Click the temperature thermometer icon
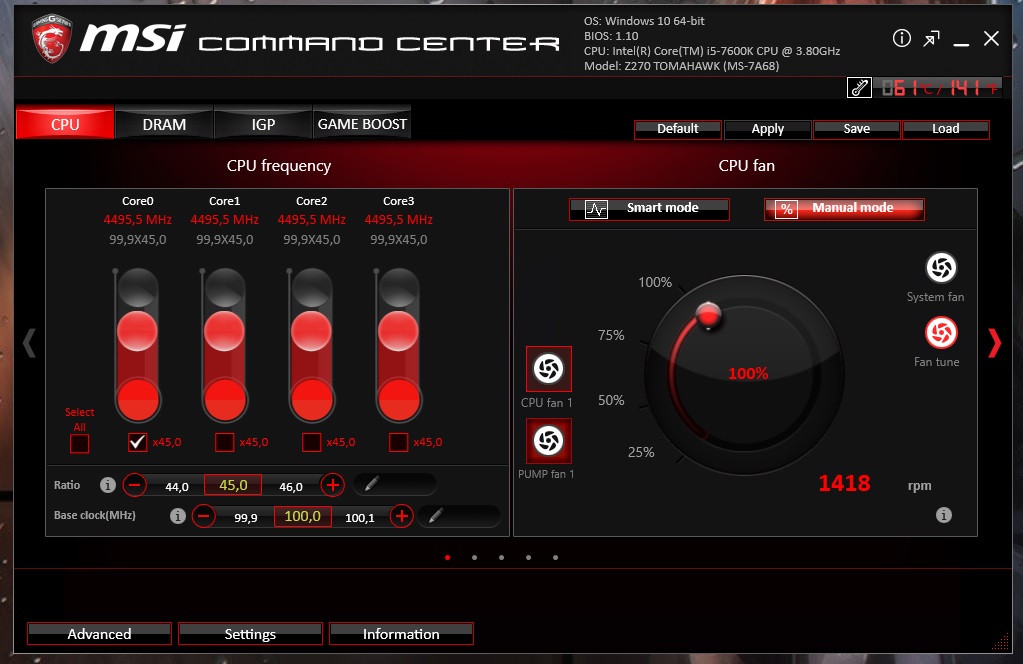The width and height of the screenshot is (1023, 664). pyautogui.click(x=859, y=87)
